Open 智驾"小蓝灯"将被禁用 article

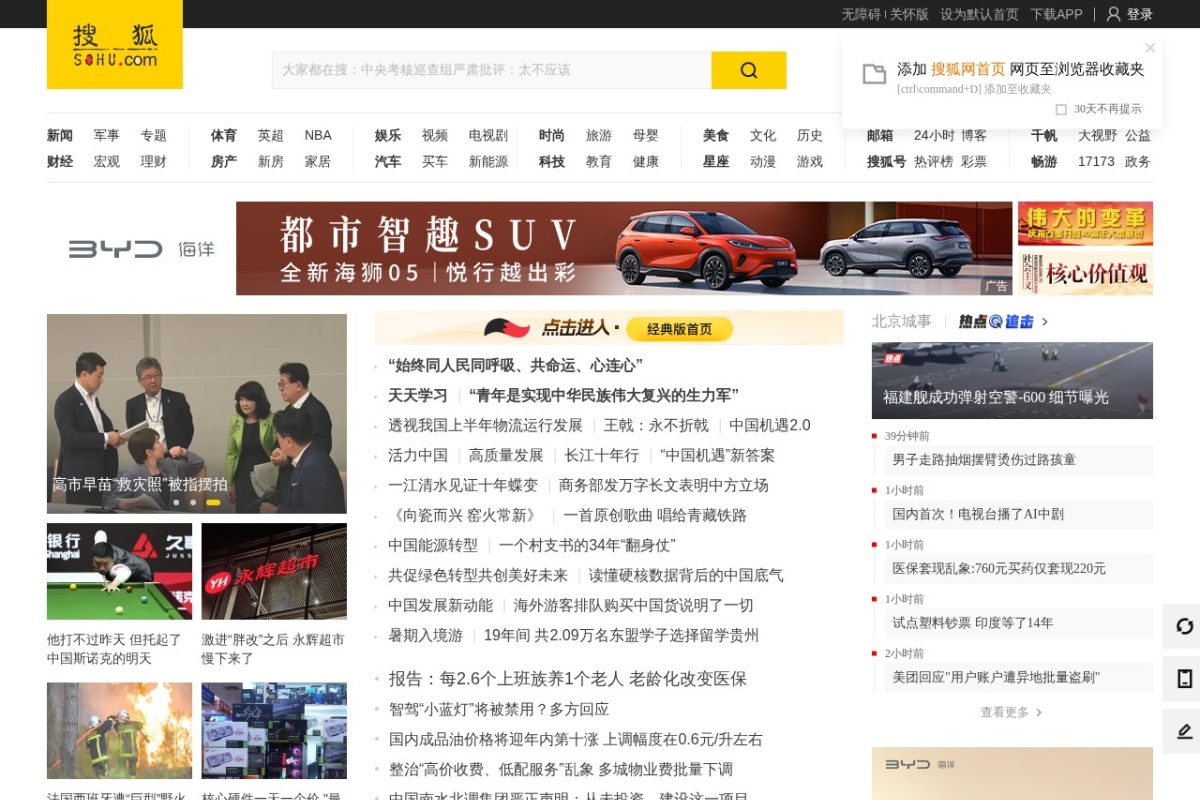coord(499,709)
